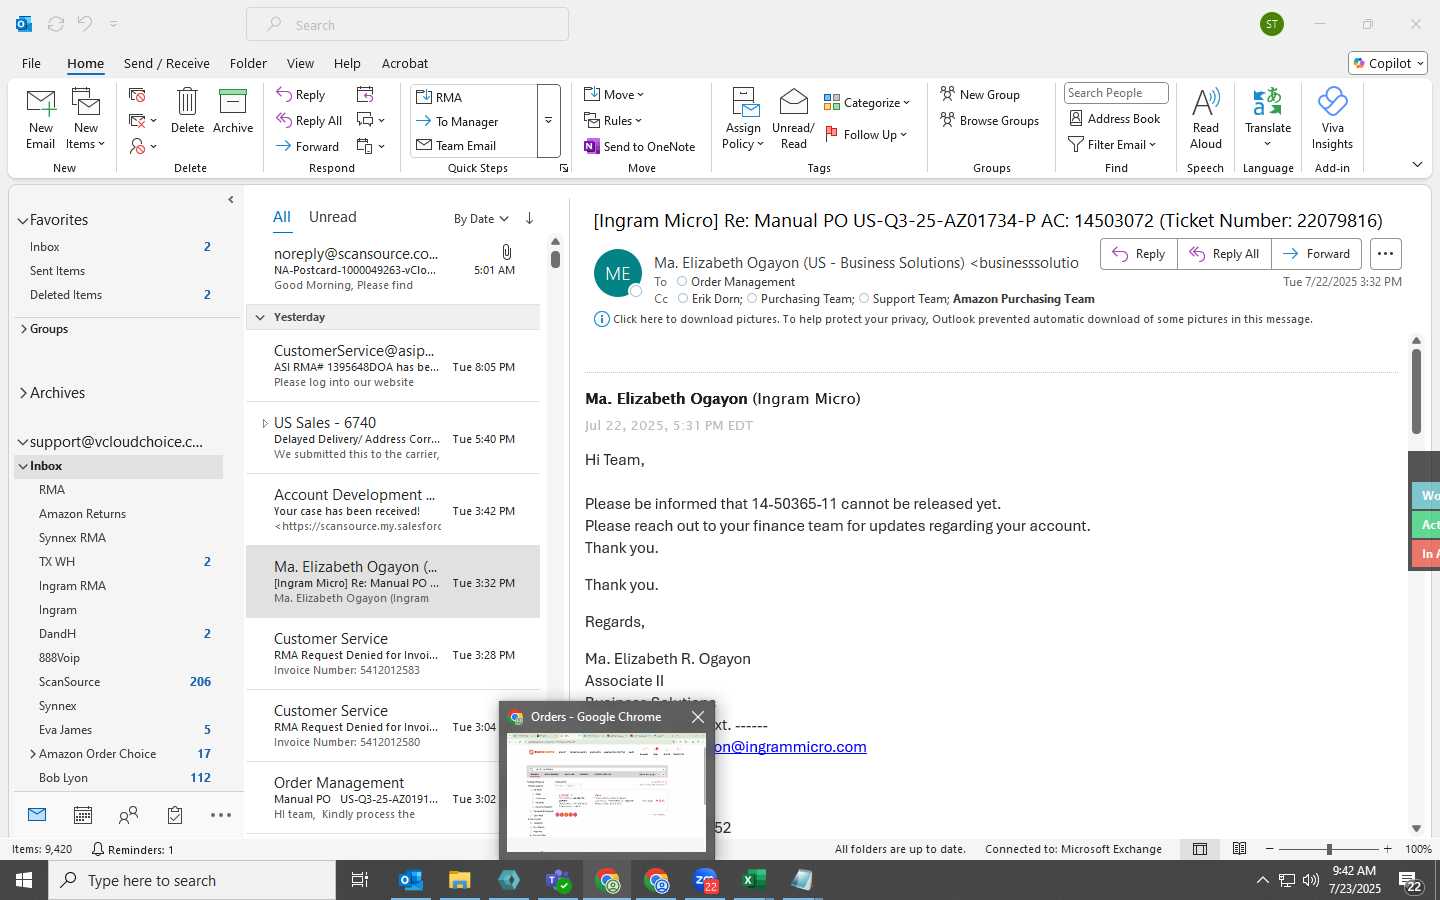Open more actions for the message
The width and height of the screenshot is (1440, 900).
click(x=1385, y=254)
